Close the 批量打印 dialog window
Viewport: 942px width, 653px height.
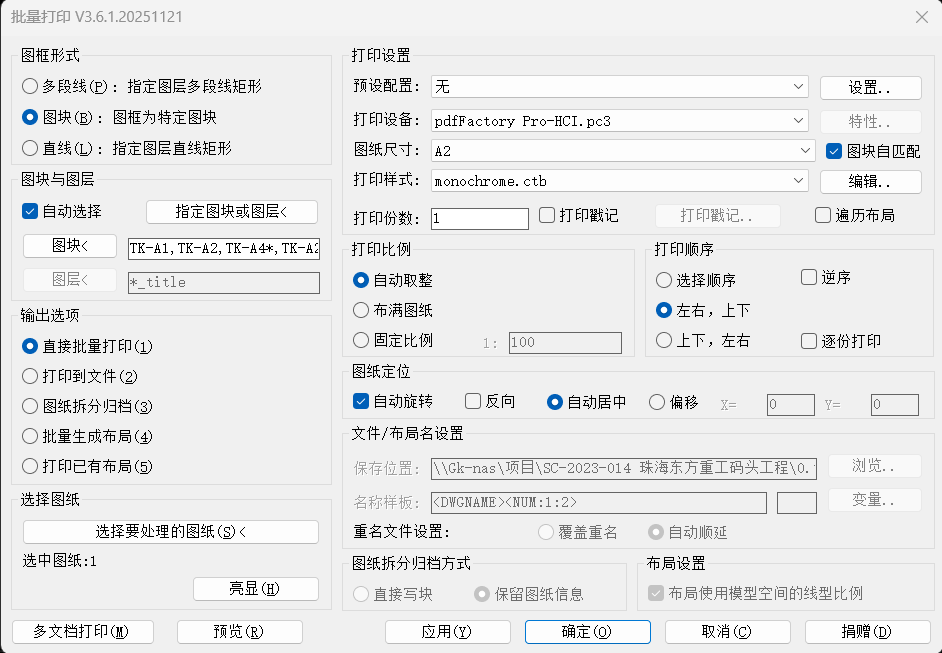[921, 17]
